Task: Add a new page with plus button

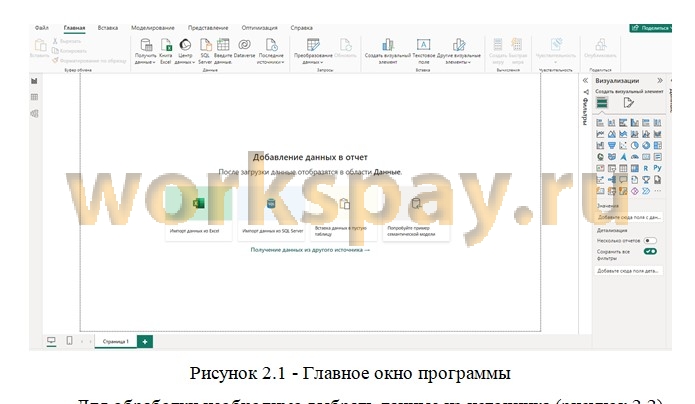Action: point(145,341)
